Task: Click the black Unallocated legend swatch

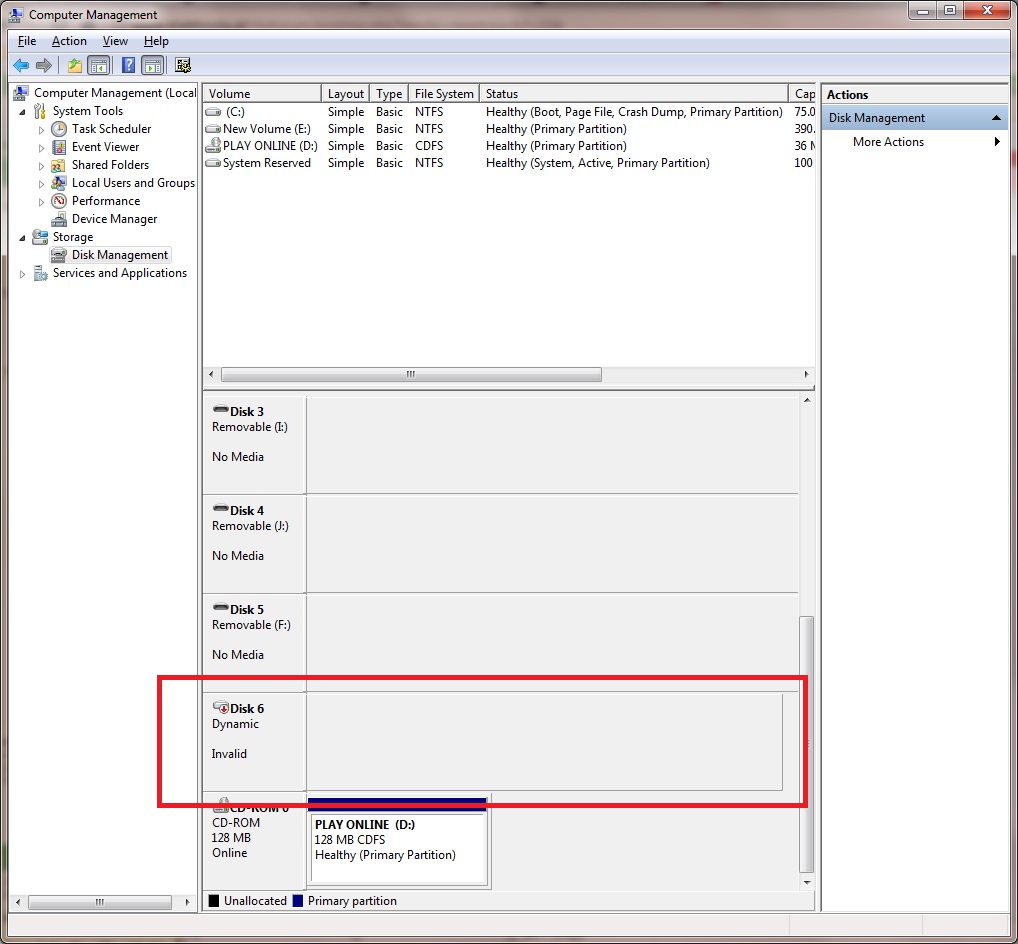Action: coord(214,901)
